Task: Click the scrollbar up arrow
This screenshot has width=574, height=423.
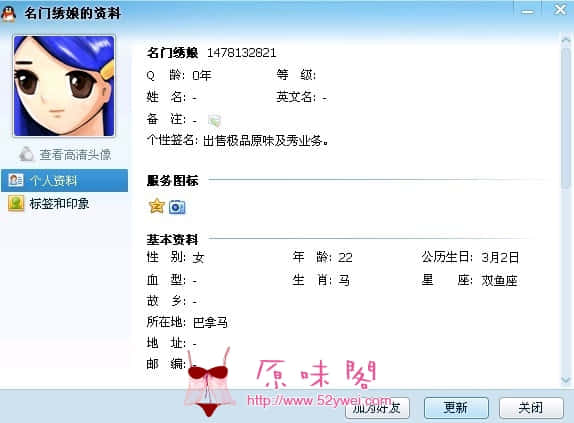Action: (566, 39)
